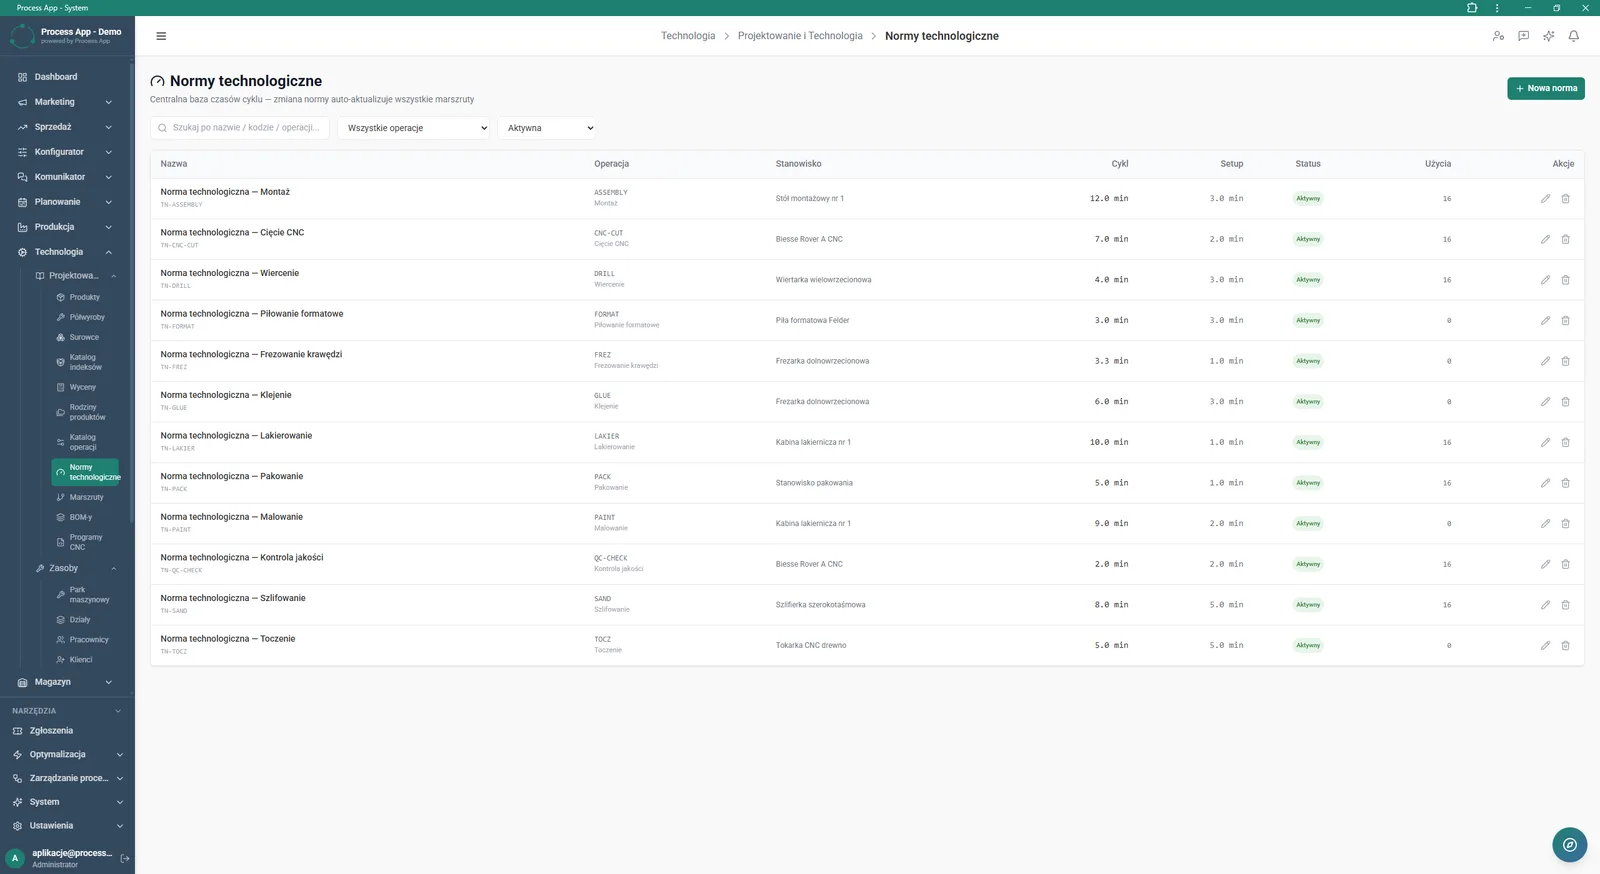
Task: Delete the Malowanie norm trash icon
Action: [1565, 524]
